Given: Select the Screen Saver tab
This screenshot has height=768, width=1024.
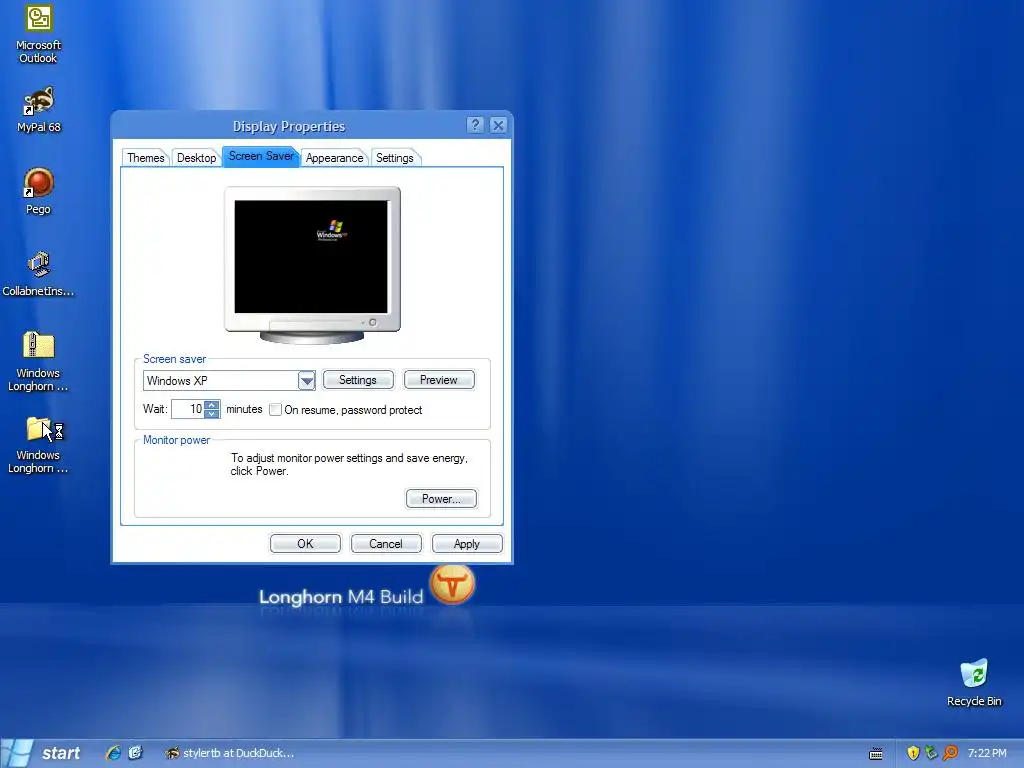Looking at the screenshot, I should (x=261, y=156).
